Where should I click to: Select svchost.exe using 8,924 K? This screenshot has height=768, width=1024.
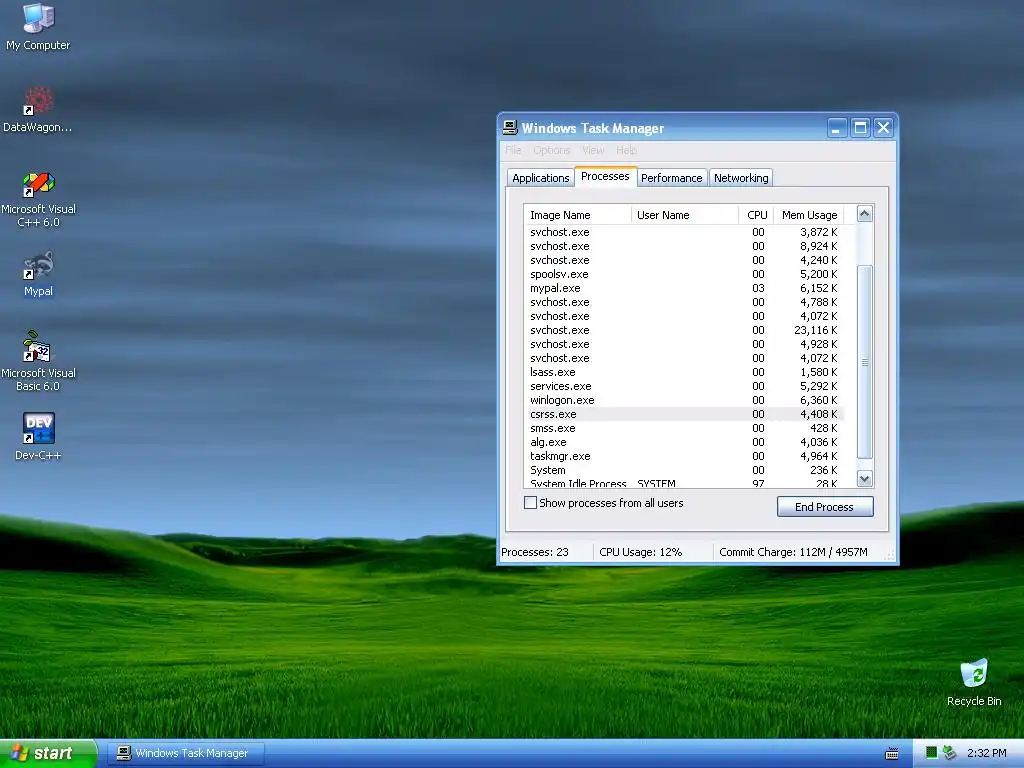pos(684,246)
